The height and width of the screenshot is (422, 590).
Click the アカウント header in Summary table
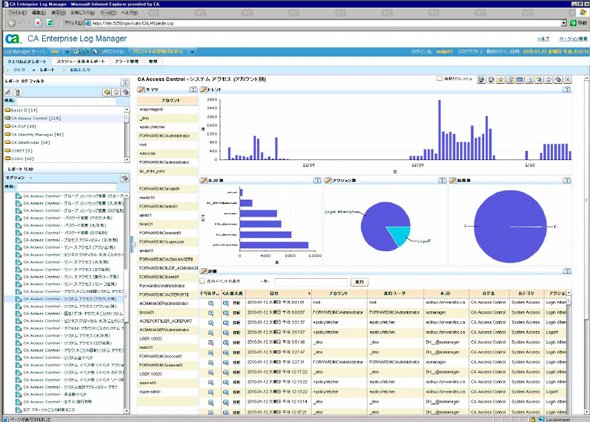(167, 100)
